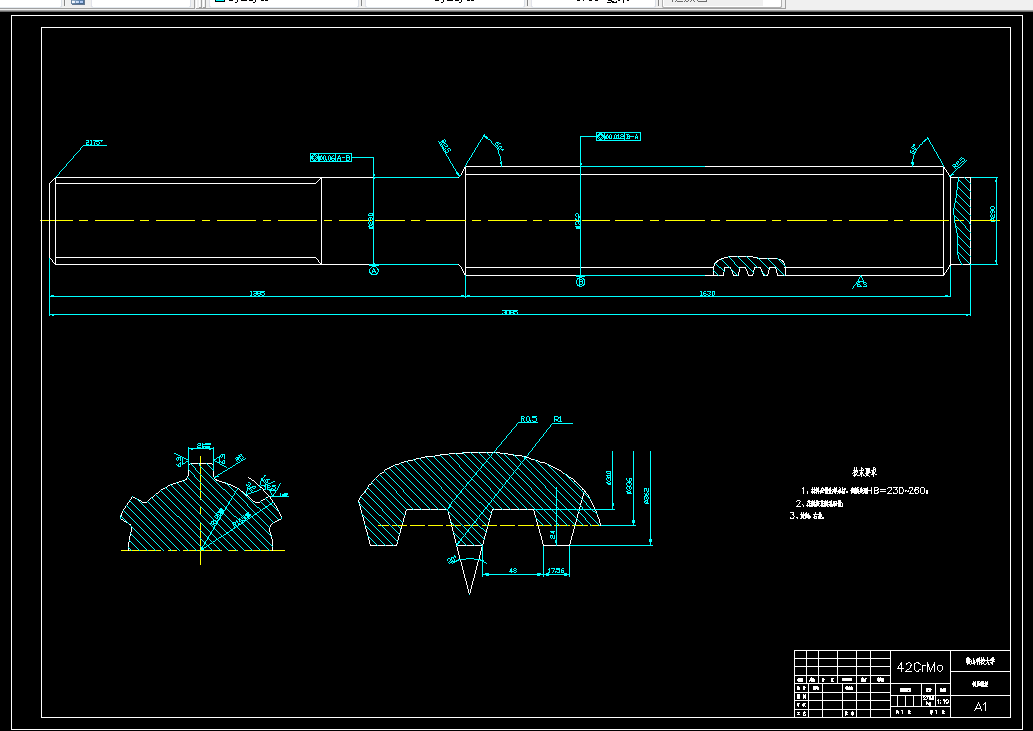This screenshot has height=731, width=1033.
Task: Select the A-B geometric tolerance frame
Action: point(331,158)
